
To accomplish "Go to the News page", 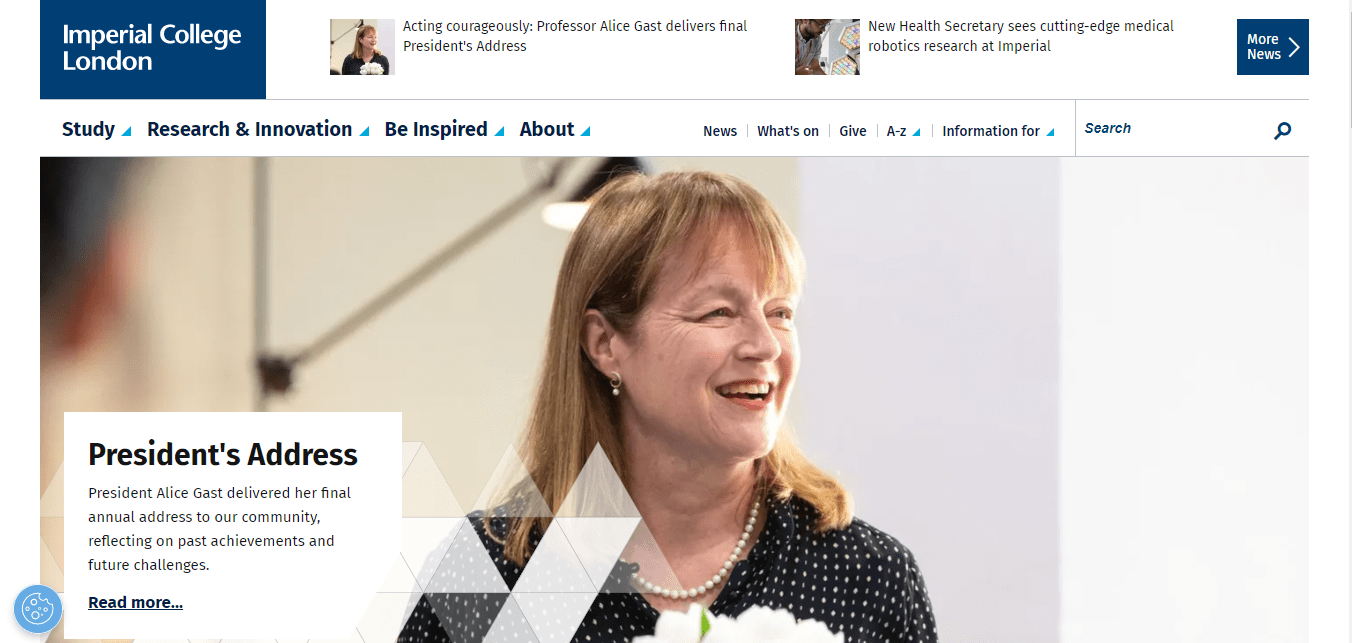I will (720, 131).
